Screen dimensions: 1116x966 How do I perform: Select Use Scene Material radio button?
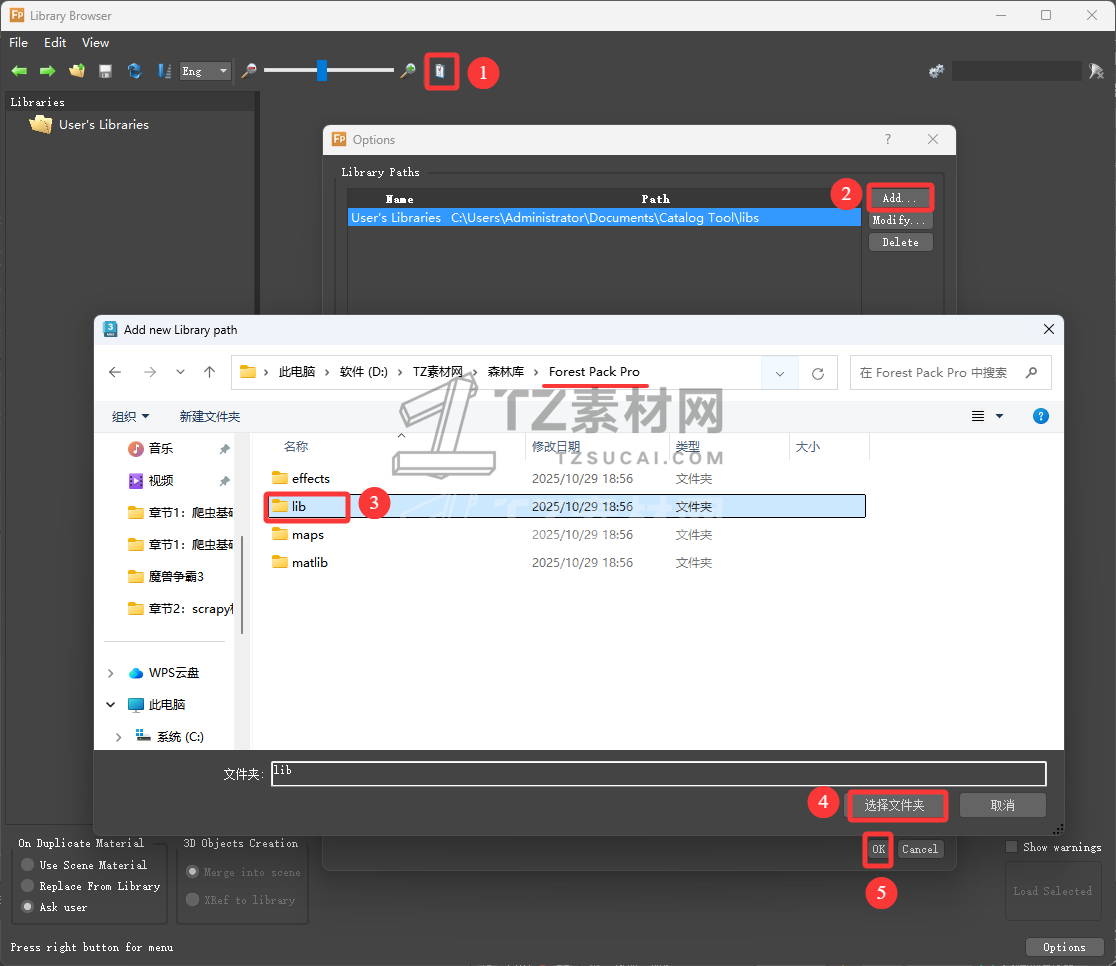(28, 864)
